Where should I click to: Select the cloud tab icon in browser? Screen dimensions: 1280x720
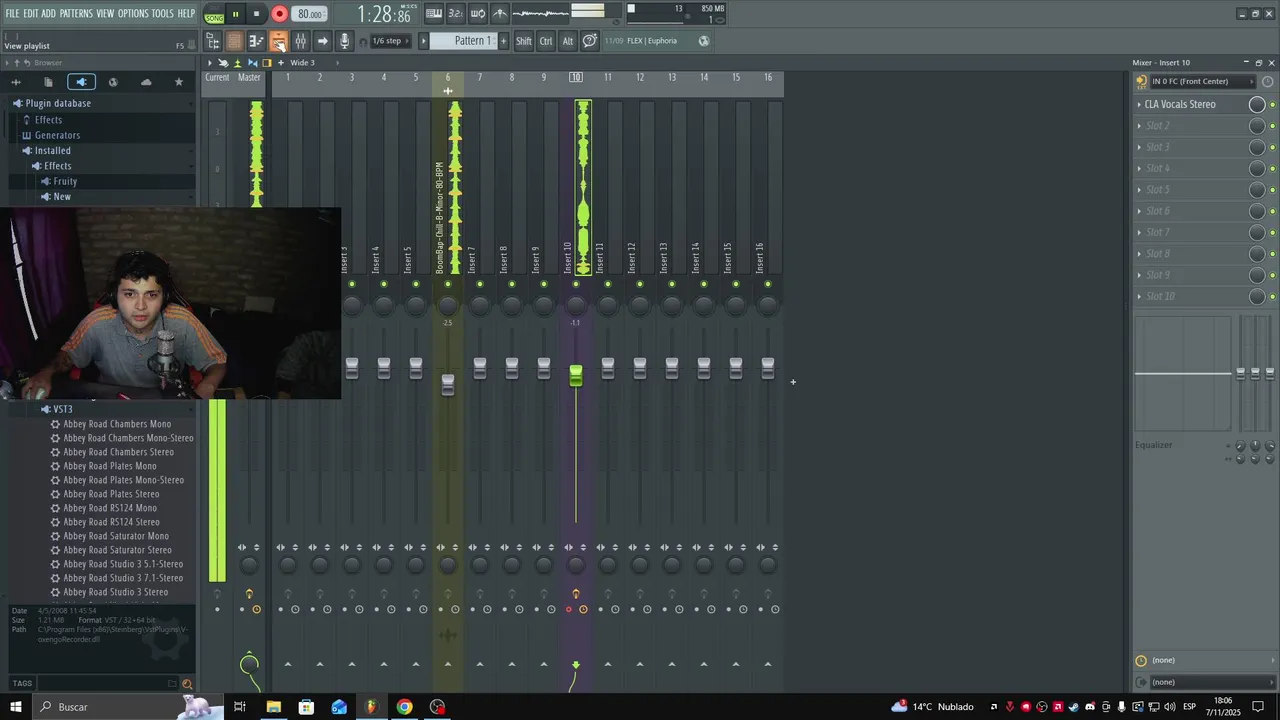click(146, 82)
